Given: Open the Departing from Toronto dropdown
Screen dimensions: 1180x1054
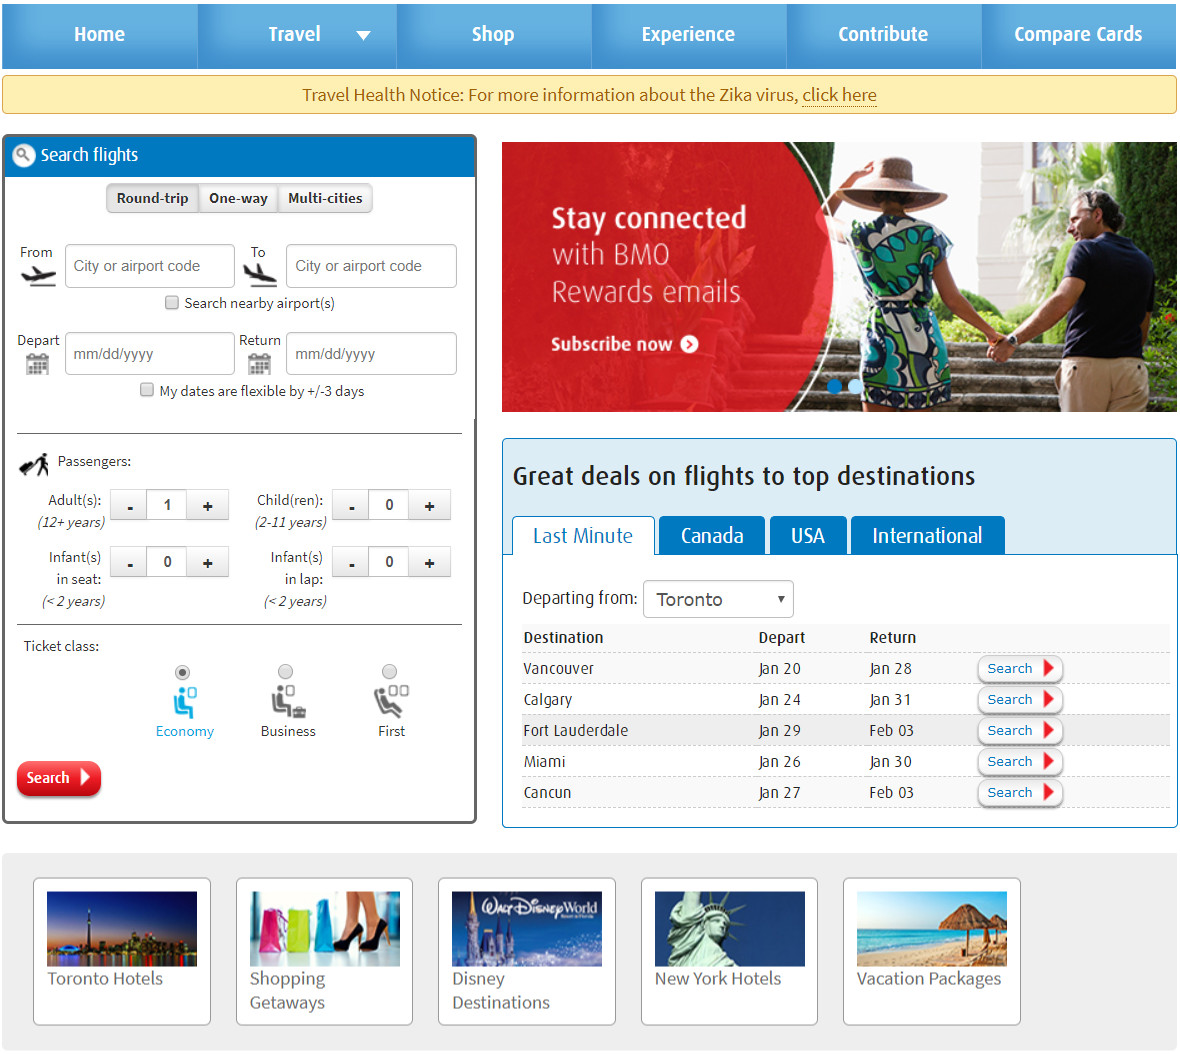Looking at the screenshot, I should coord(718,599).
